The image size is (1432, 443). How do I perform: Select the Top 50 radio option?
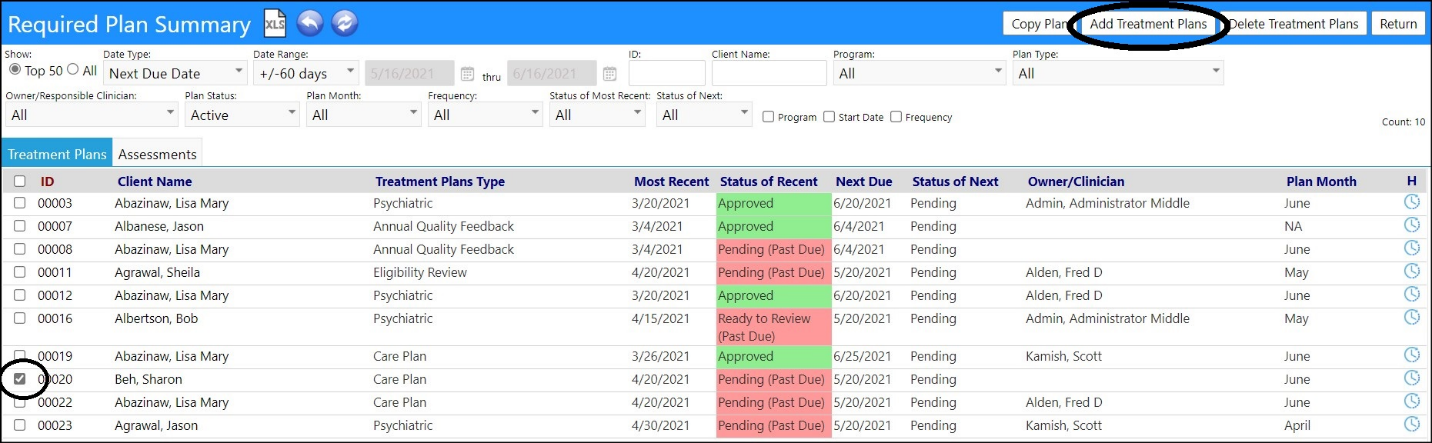[15, 70]
